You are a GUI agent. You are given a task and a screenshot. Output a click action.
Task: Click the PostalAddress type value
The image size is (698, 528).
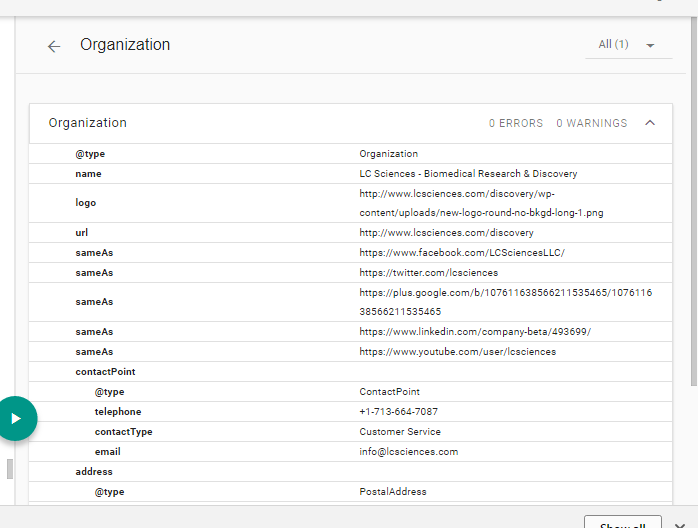(393, 492)
